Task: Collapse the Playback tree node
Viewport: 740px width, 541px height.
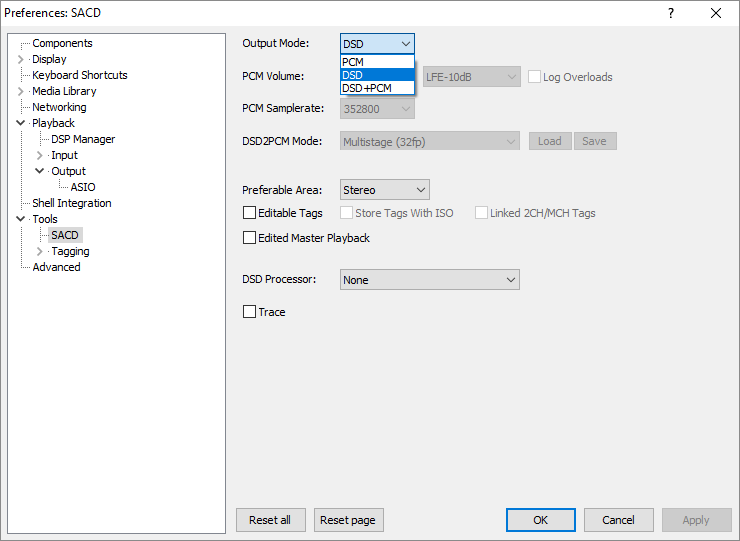Action: click(x=21, y=123)
